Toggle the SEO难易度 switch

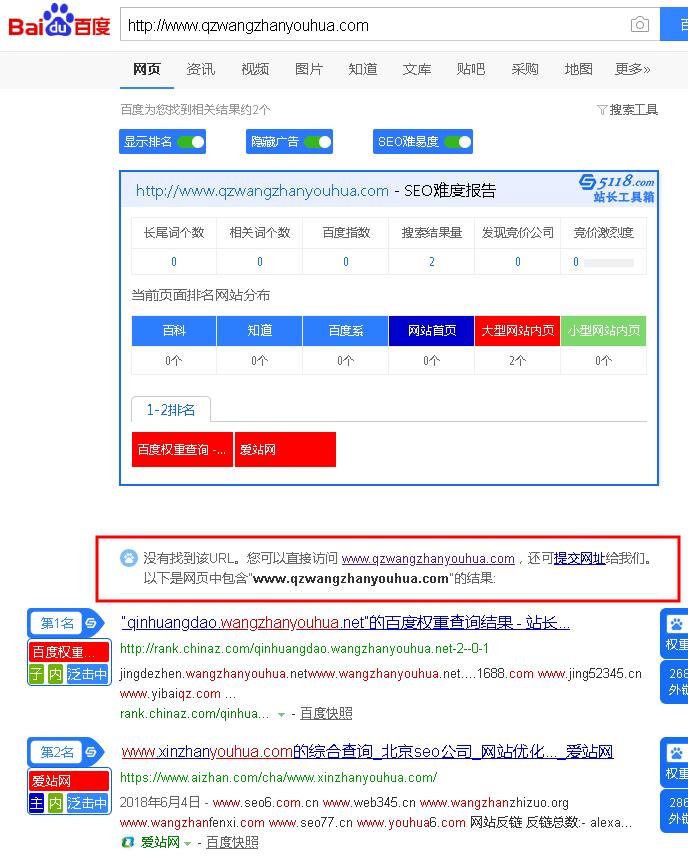458,142
